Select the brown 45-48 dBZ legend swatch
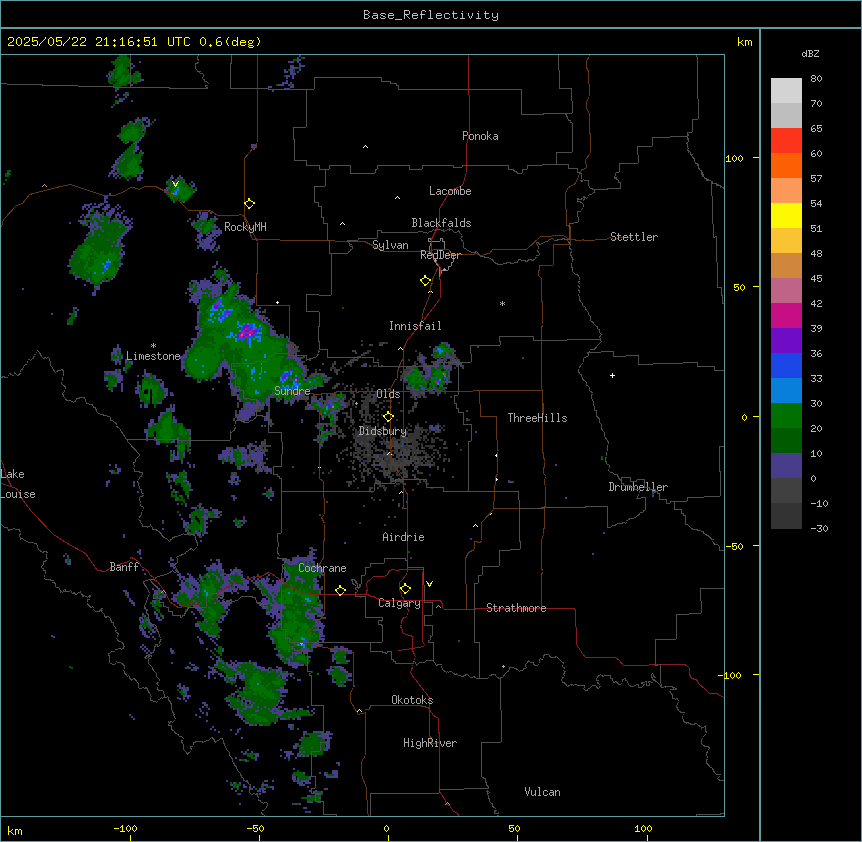Viewport: 862px width, 842px height. pyautogui.click(x=786, y=266)
